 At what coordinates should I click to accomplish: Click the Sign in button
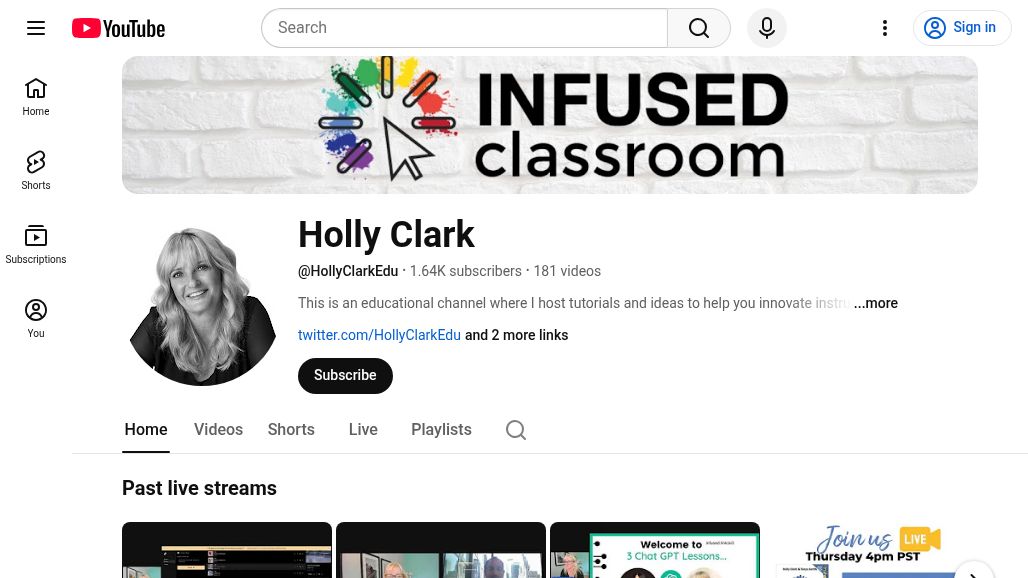point(962,28)
